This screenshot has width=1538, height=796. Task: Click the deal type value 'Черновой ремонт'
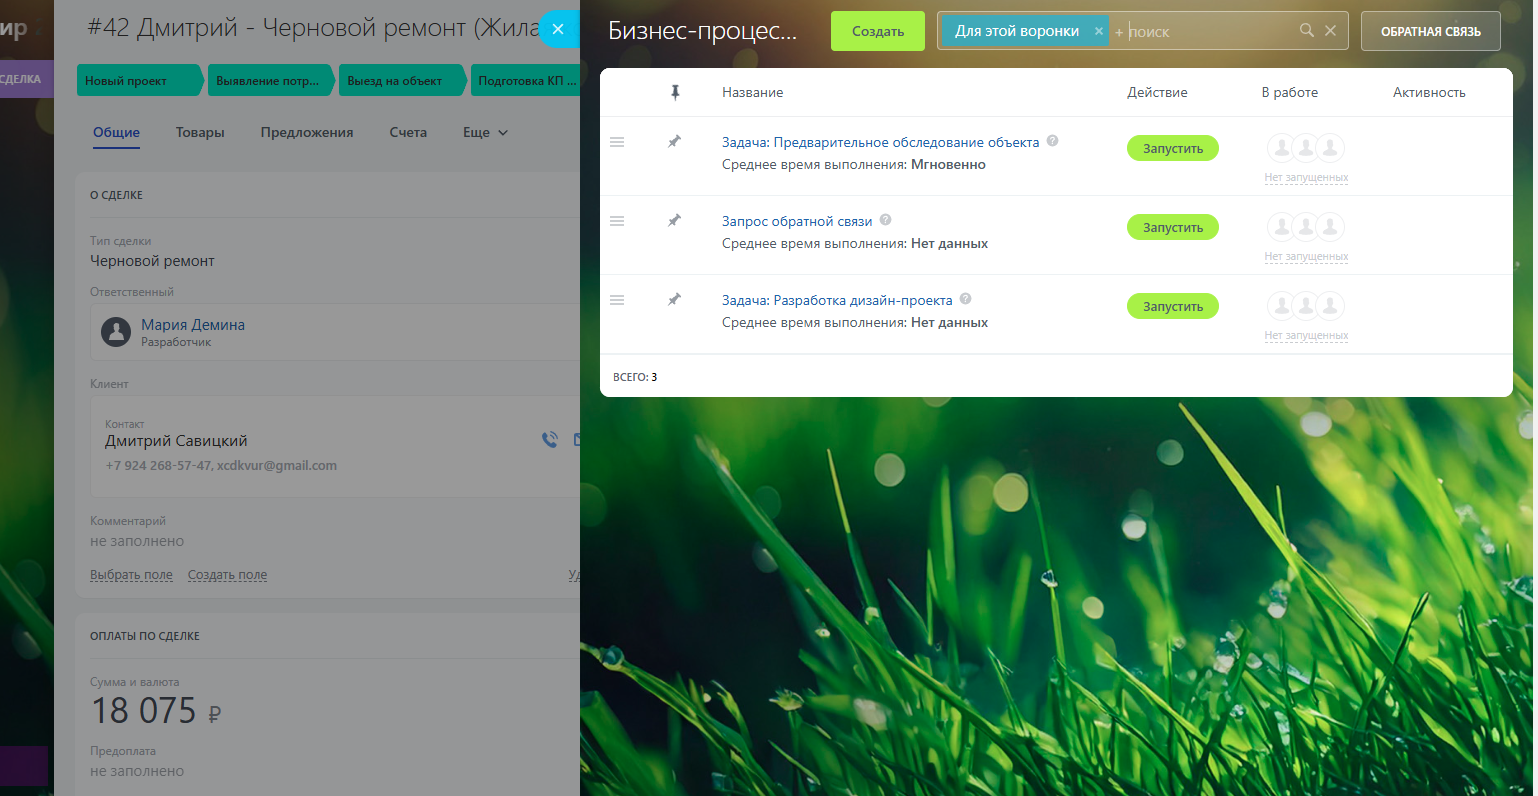coord(152,261)
